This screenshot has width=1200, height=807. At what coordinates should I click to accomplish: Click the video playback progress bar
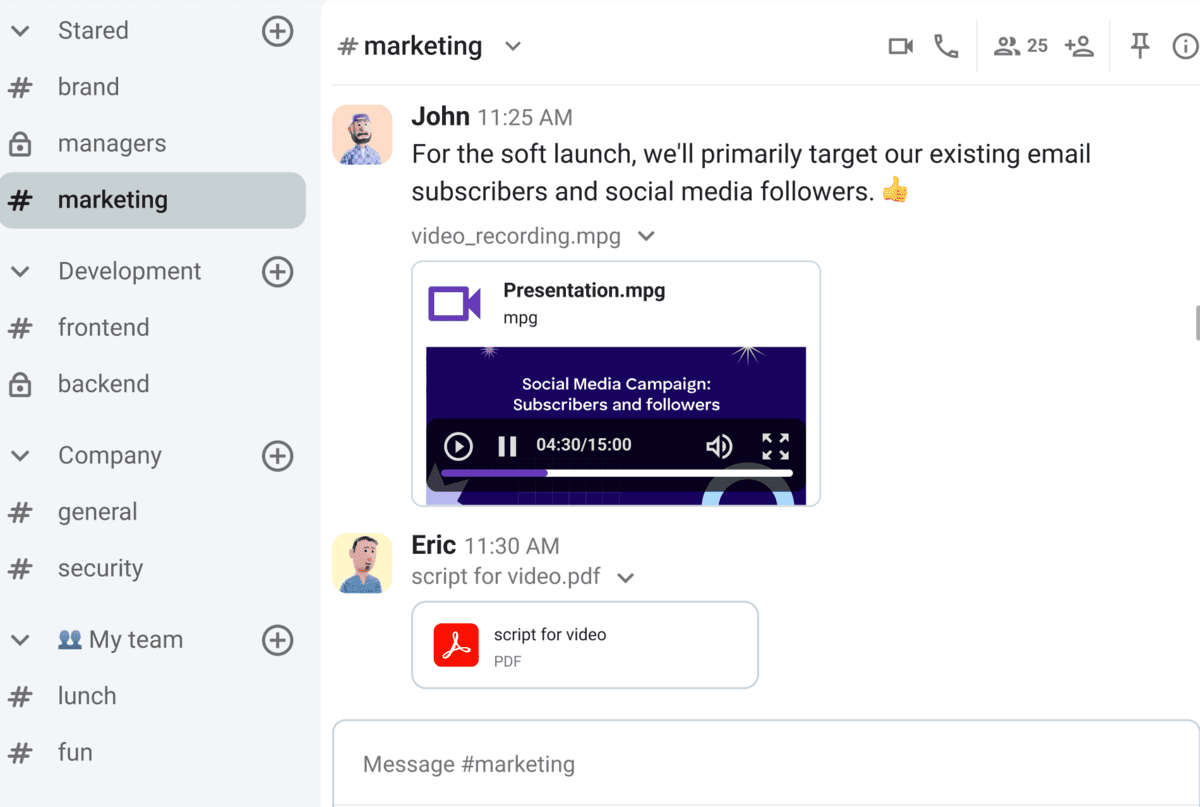615,473
